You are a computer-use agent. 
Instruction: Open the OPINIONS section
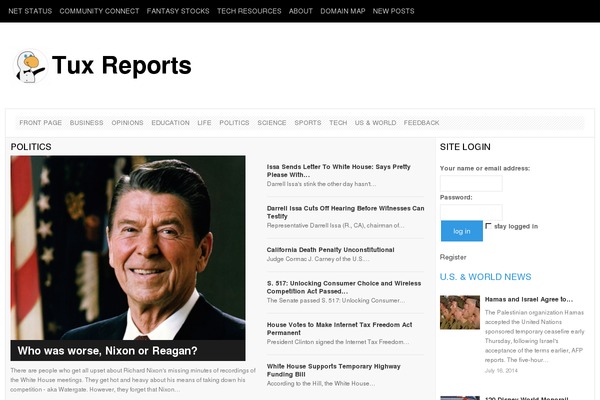pos(127,122)
